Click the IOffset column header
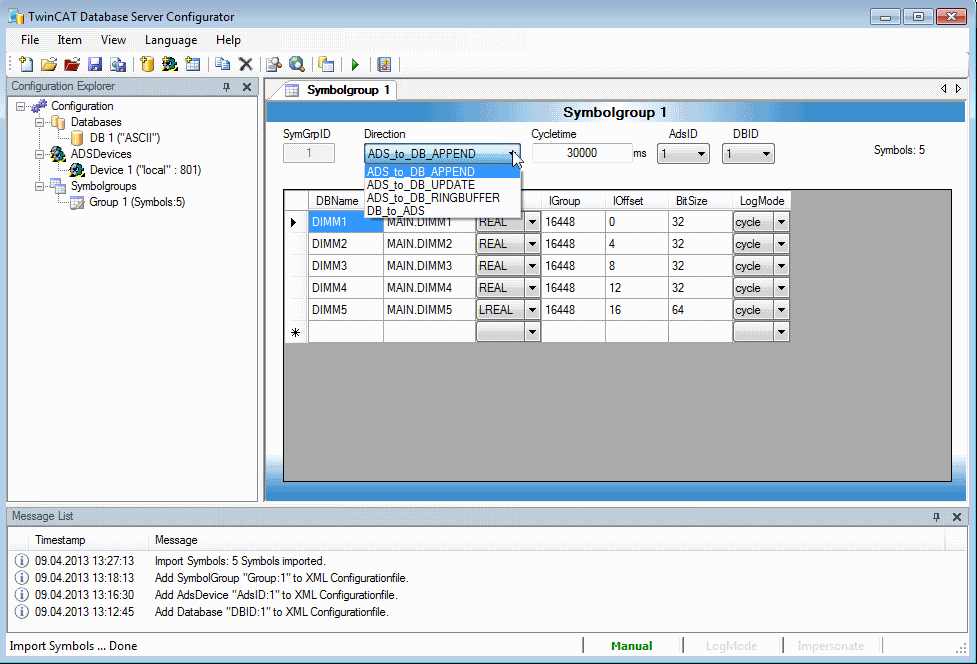 (x=636, y=201)
